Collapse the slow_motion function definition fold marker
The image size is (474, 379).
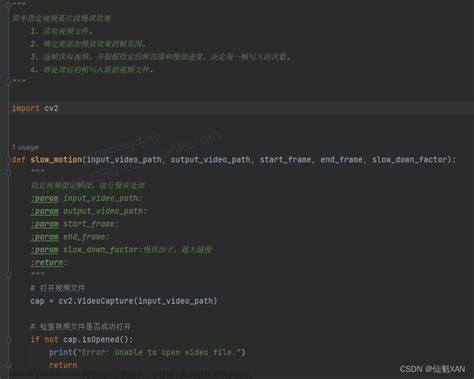pos(9,160)
